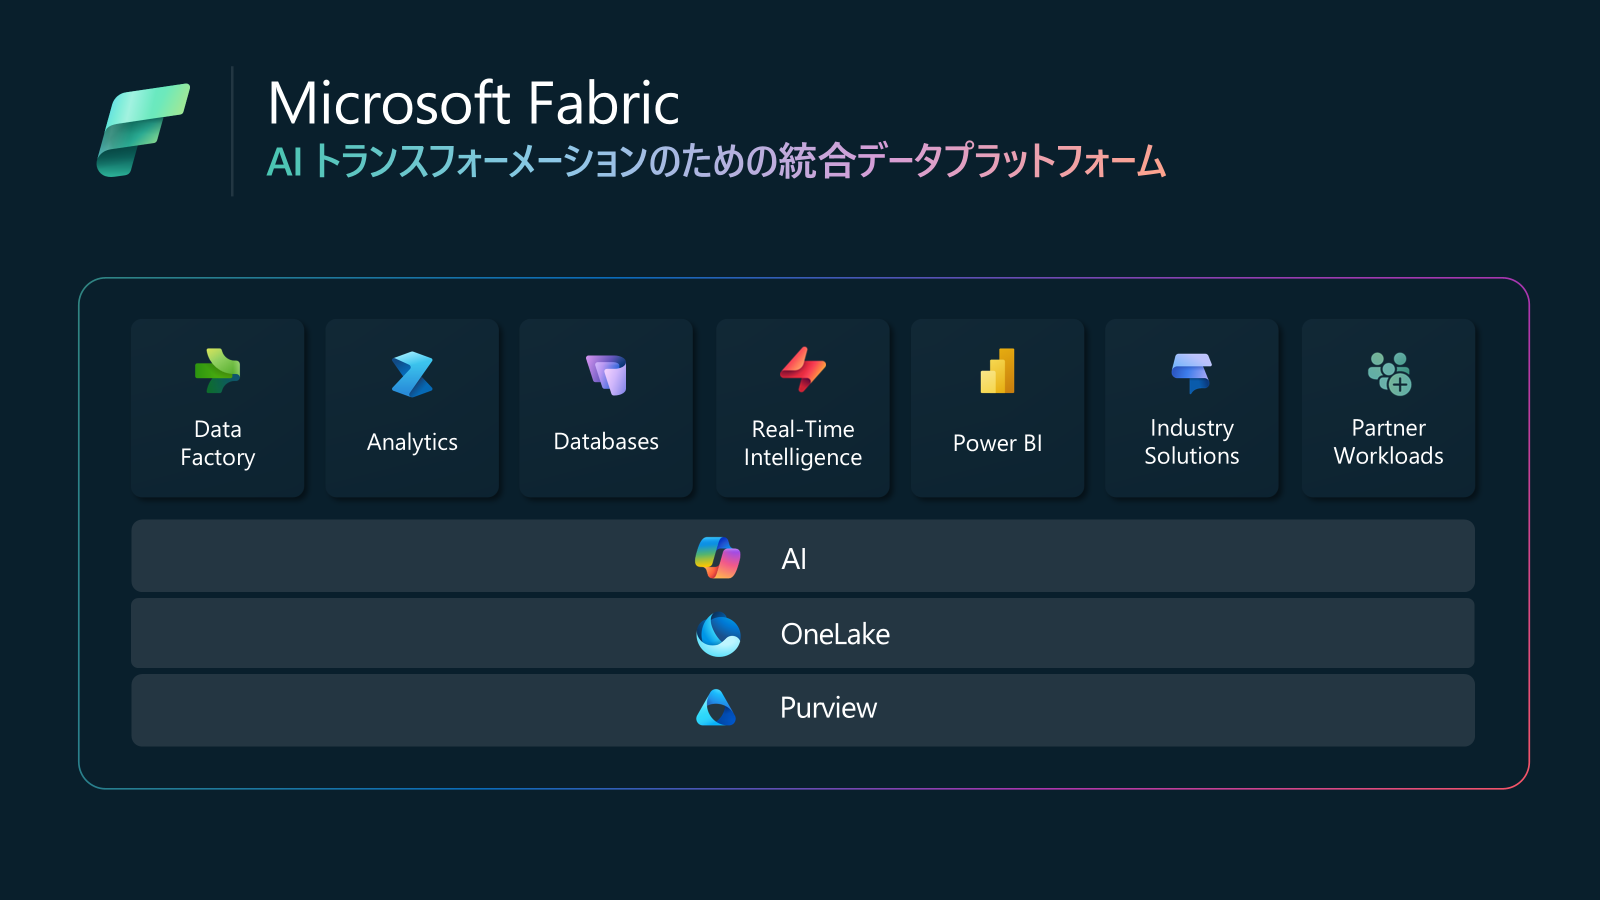Click the Power BI yellow bars icon

pyautogui.click(x=997, y=371)
